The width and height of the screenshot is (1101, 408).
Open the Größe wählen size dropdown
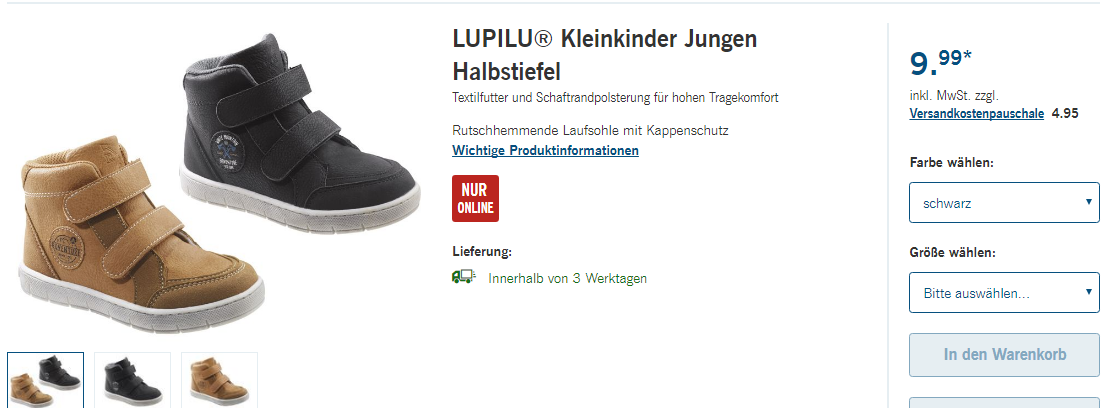(1004, 292)
